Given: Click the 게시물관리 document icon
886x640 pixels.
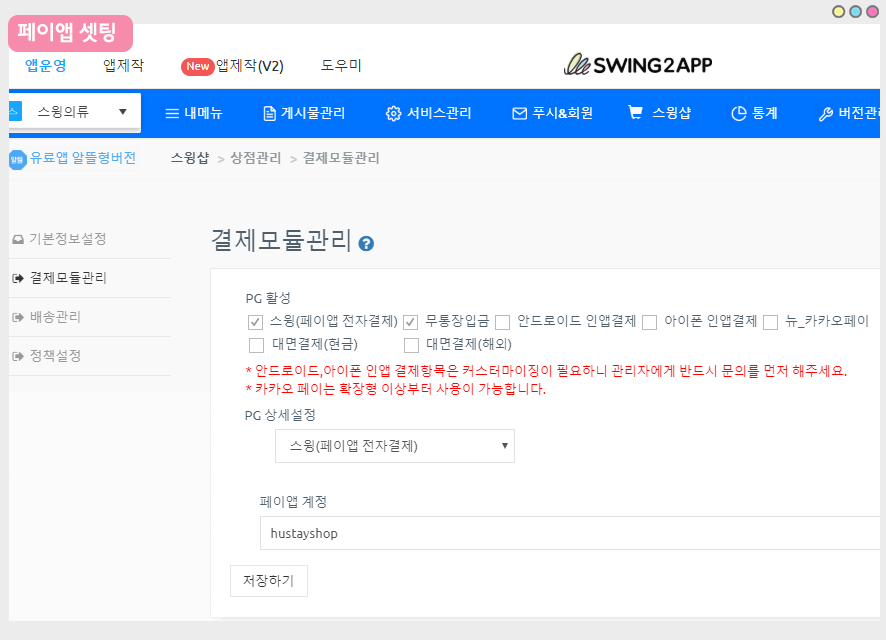Looking at the screenshot, I should click(x=269, y=114).
